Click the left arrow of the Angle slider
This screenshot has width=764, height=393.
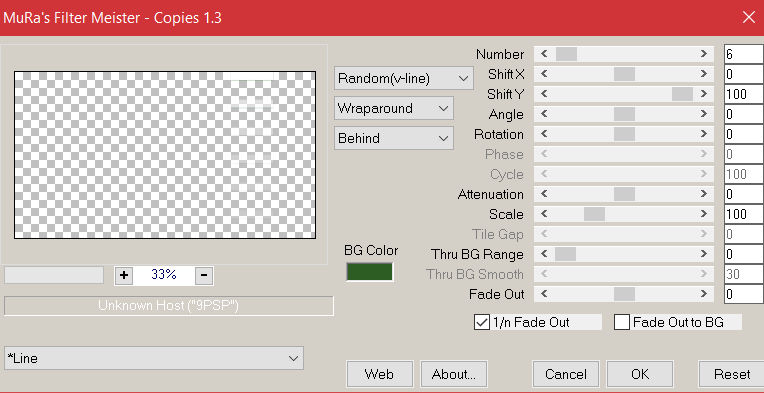pyautogui.click(x=545, y=114)
